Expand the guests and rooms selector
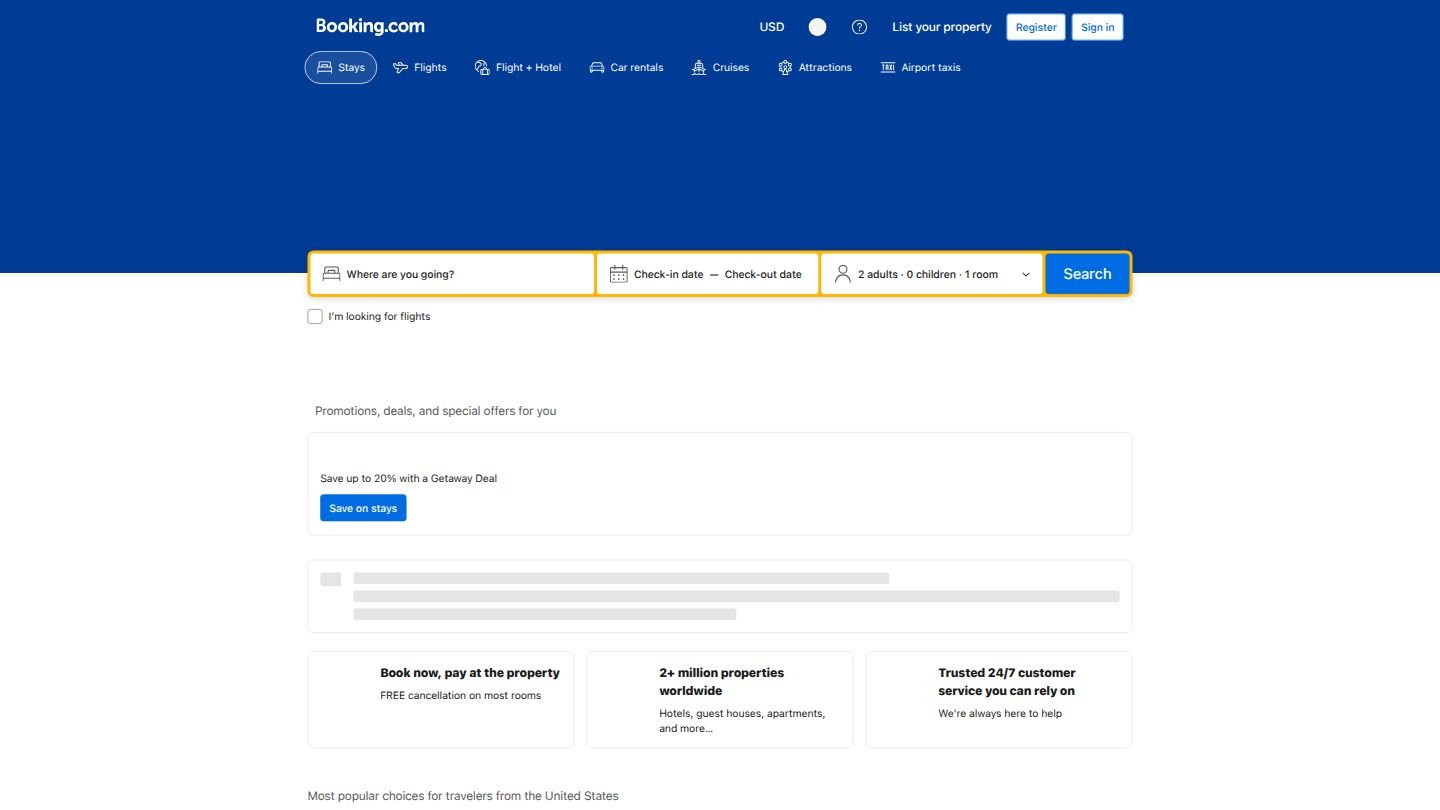The image size is (1440, 810). pyautogui.click(x=930, y=273)
